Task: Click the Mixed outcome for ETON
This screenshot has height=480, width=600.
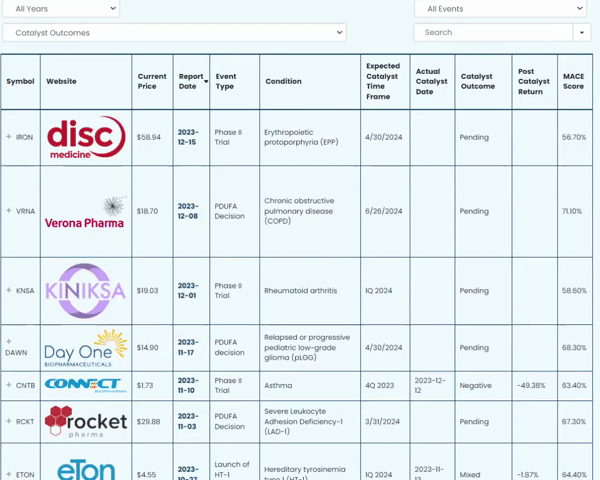Action: 470,475
